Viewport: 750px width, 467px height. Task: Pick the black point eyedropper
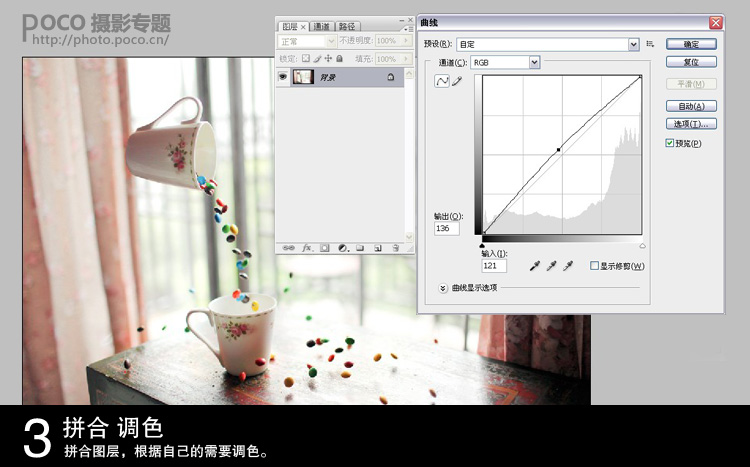pos(535,266)
